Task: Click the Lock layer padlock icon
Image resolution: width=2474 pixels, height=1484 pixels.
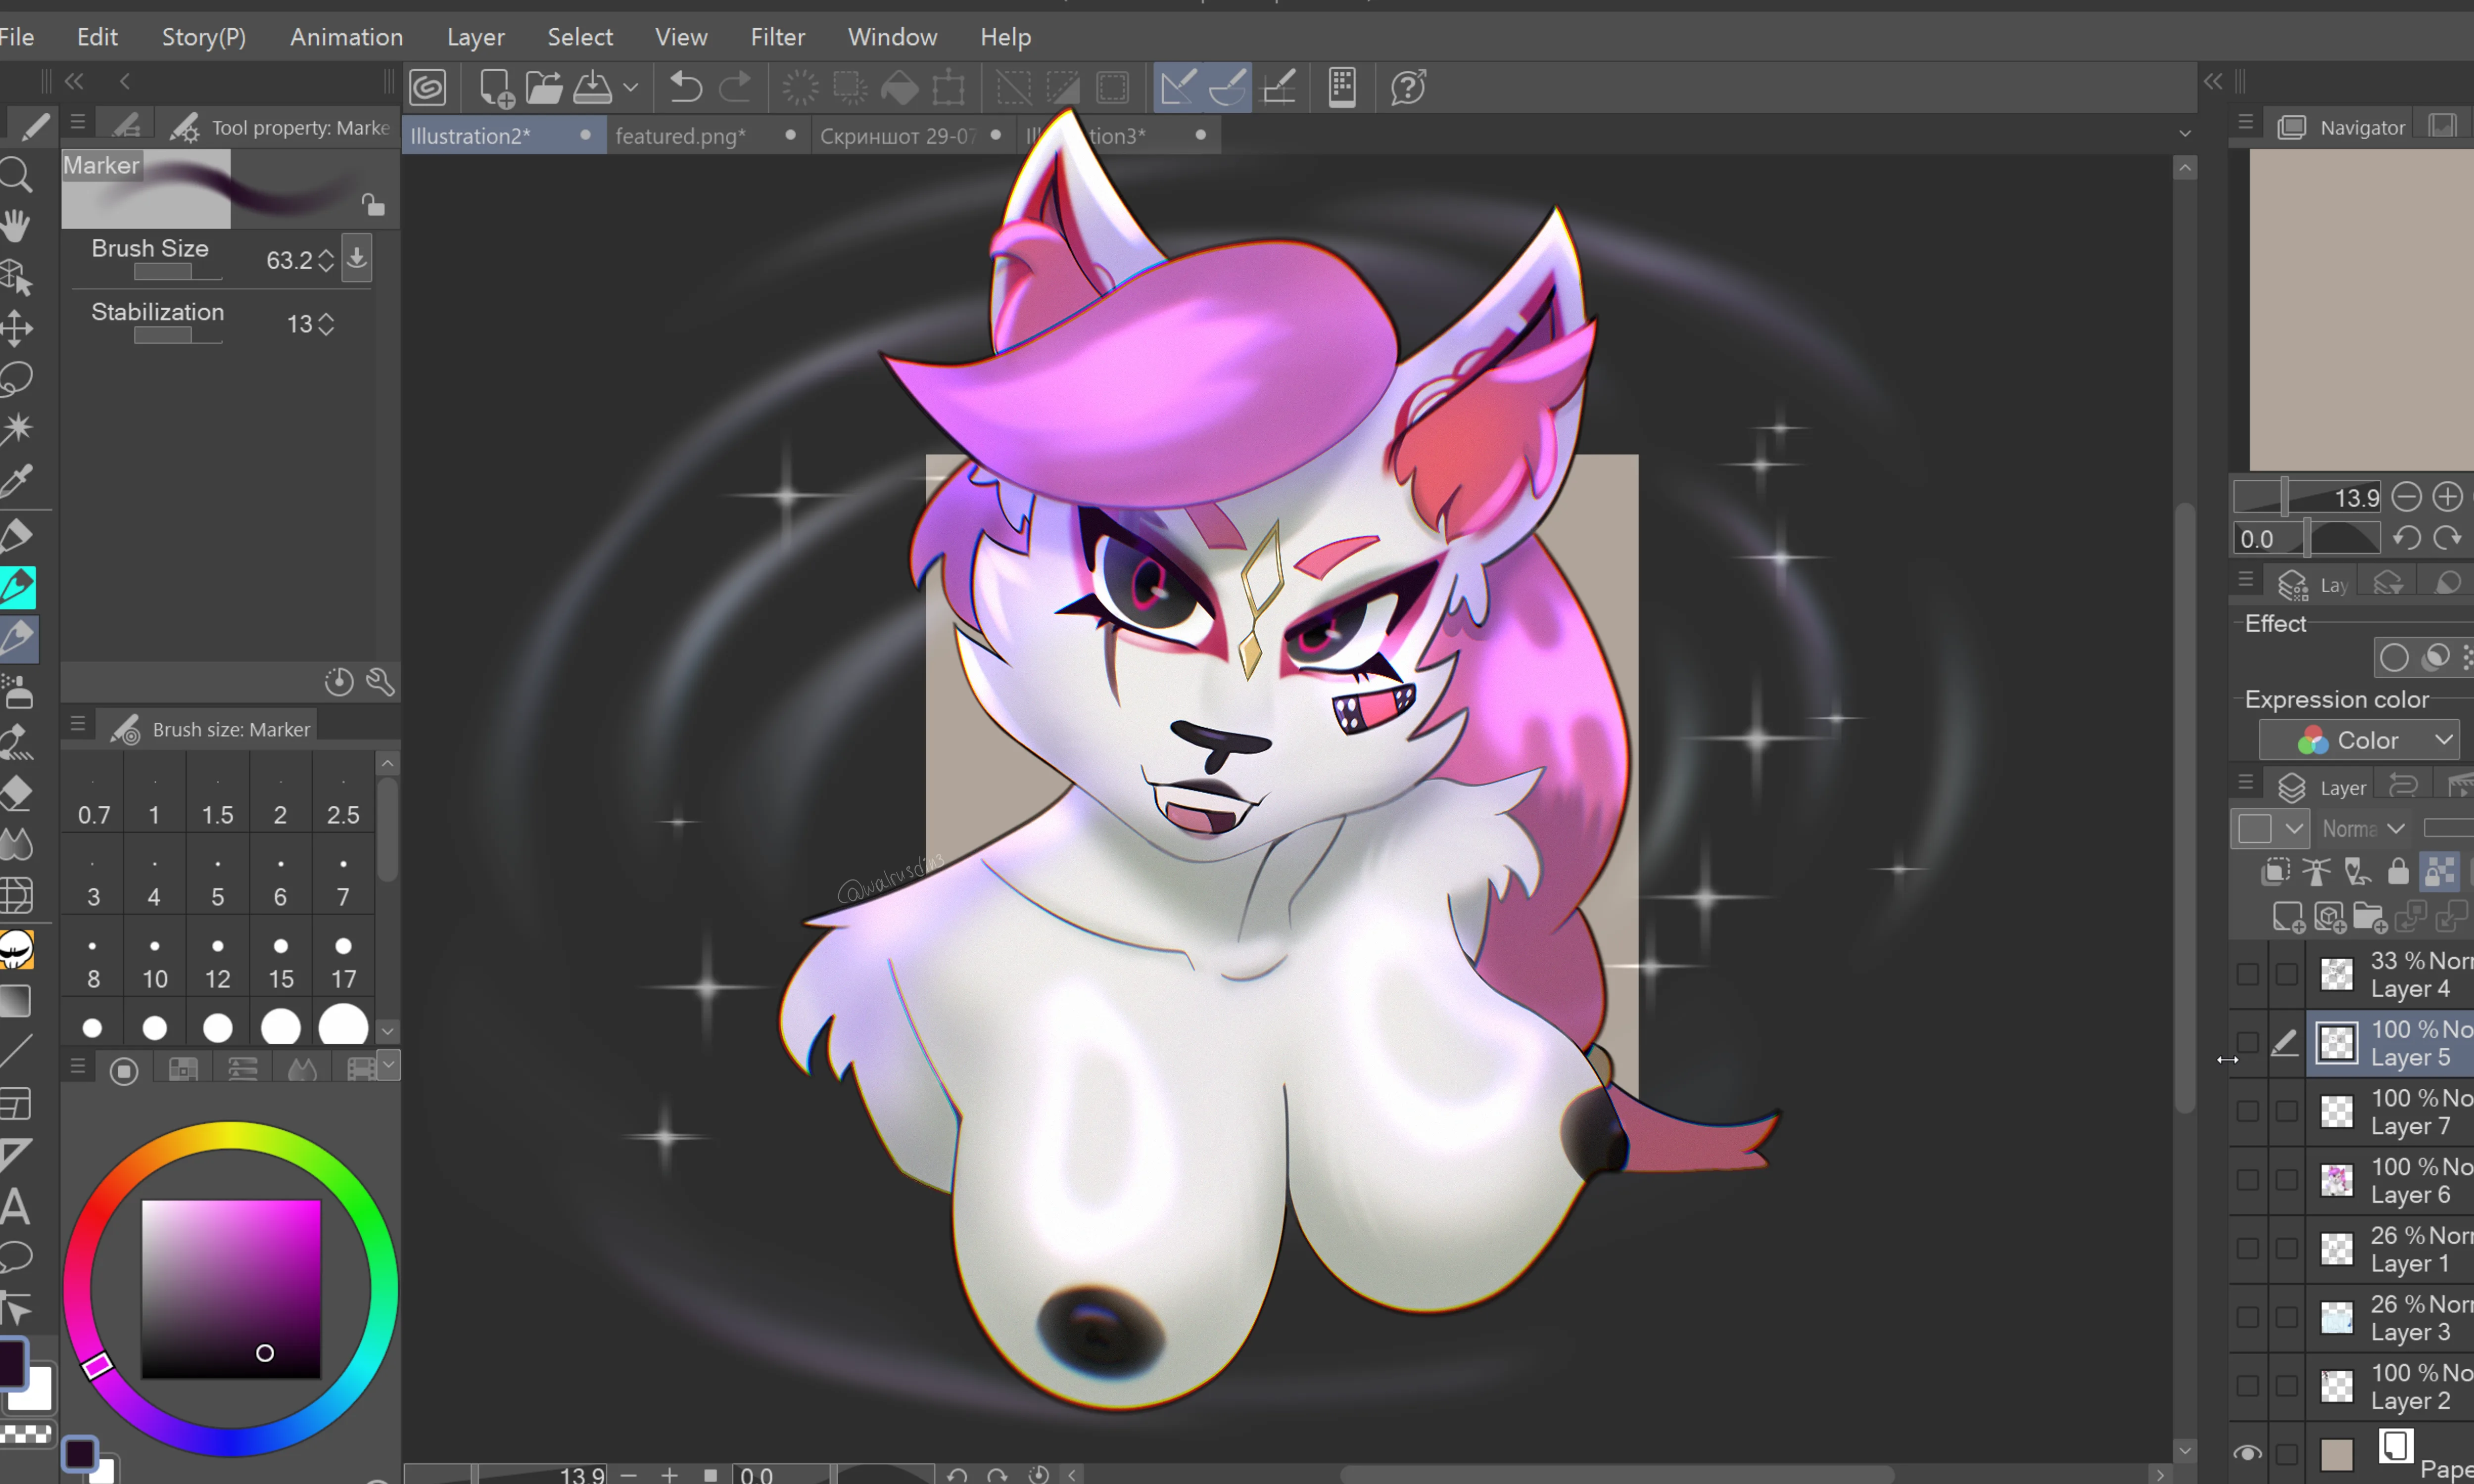Action: 2398,872
